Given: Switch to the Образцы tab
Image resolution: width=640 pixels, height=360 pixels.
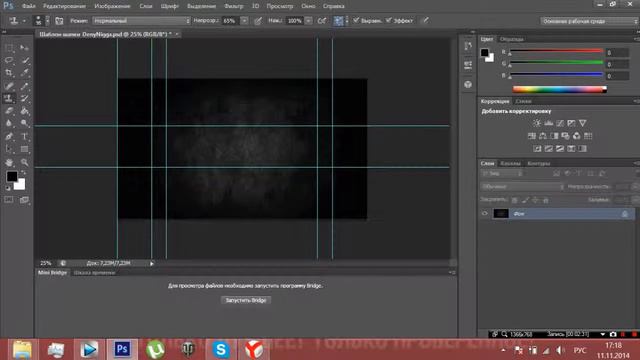Looking at the screenshot, I should [511, 39].
